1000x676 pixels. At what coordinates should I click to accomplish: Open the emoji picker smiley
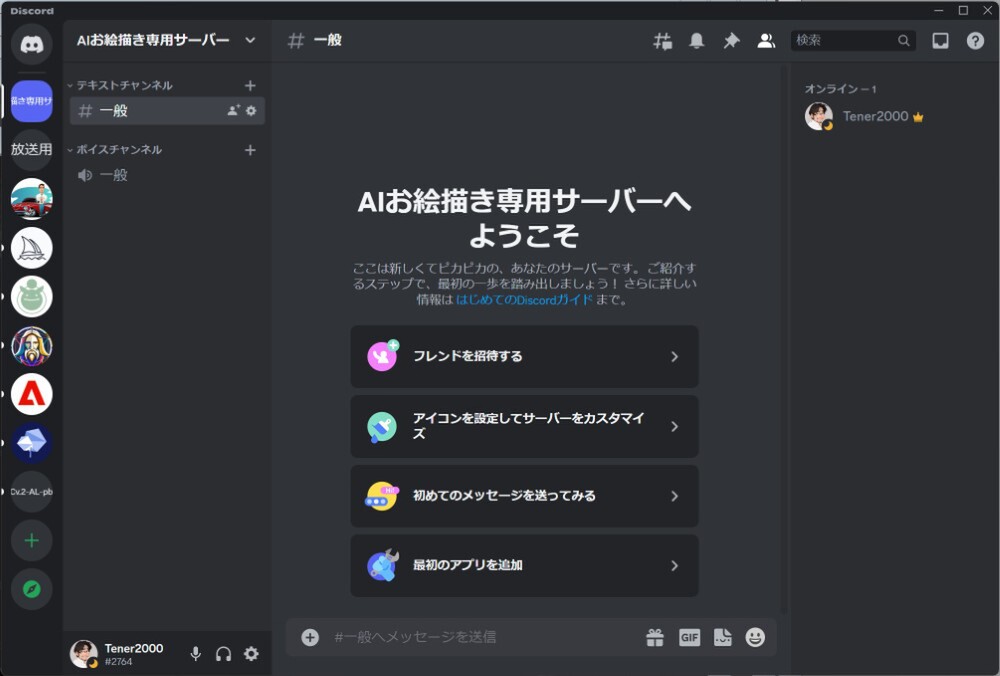[755, 637]
